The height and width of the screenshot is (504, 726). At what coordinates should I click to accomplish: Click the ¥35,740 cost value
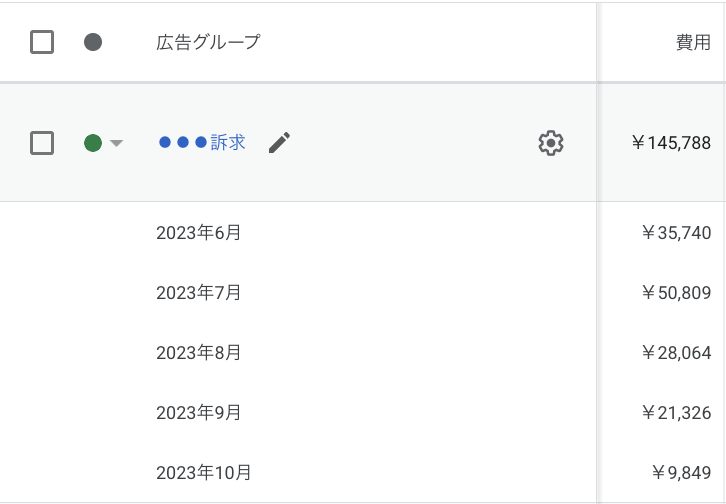pos(676,233)
